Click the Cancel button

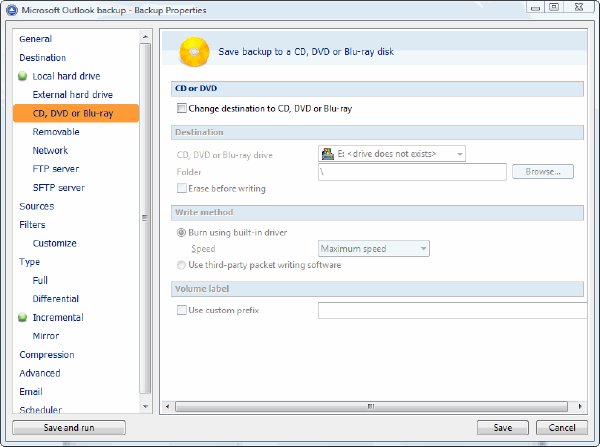click(562, 428)
